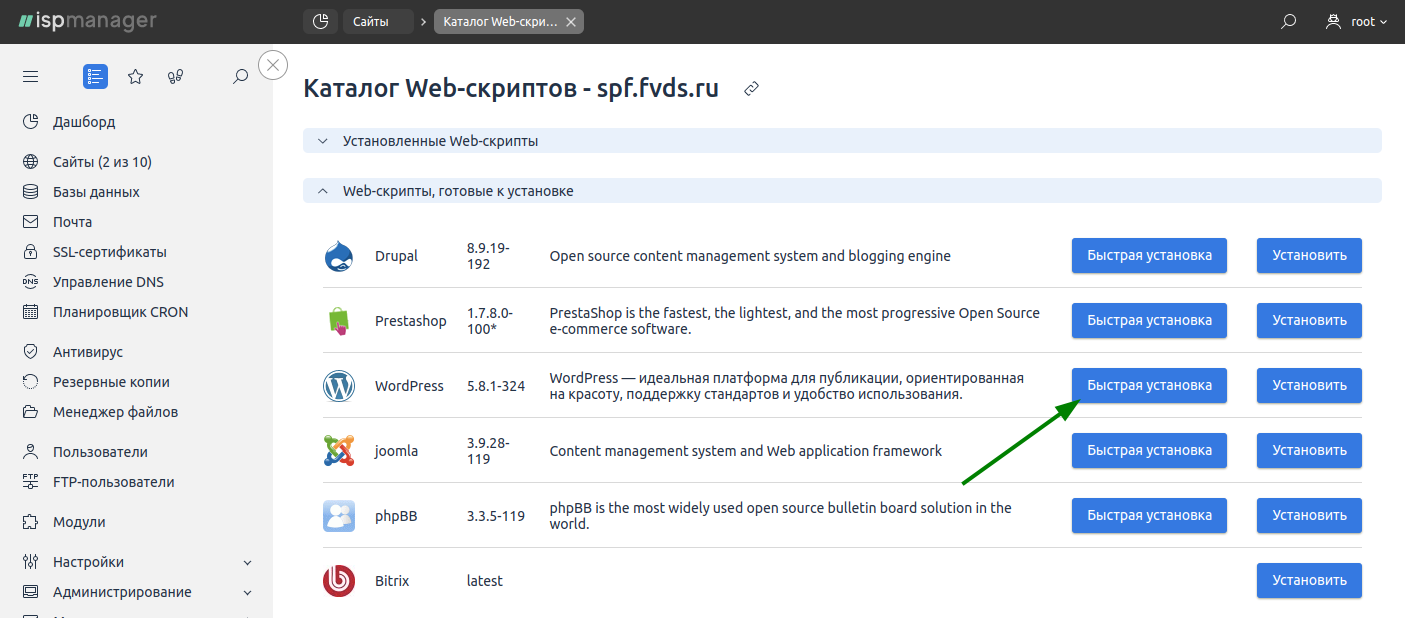
Task: Expand the Установленные Web-скрипты section
Action: click(x=842, y=141)
